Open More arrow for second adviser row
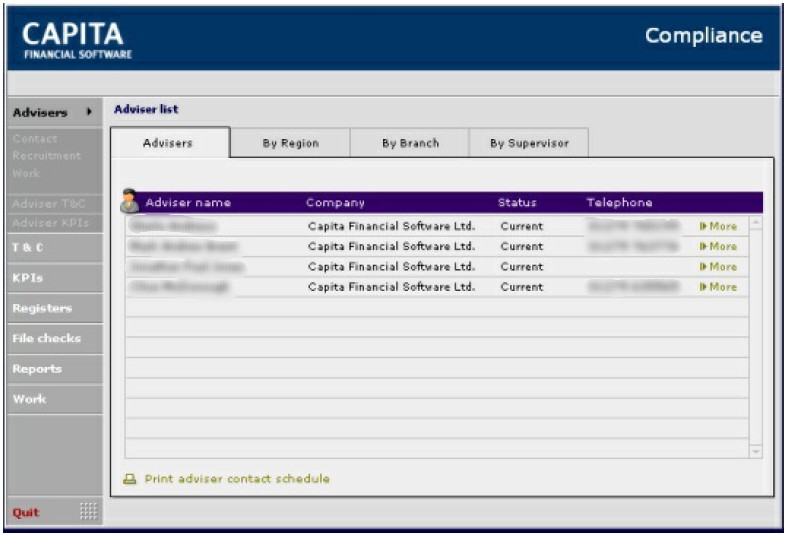Image resolution: width=787 pixels, height=535 pixels. (x=703, y=246)
